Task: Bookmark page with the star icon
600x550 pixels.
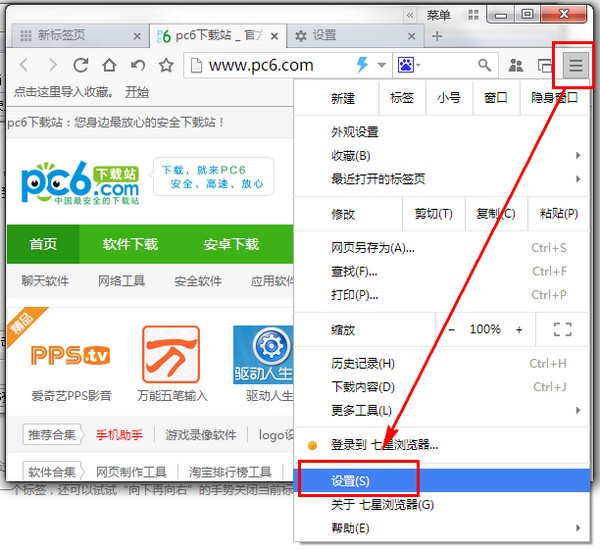Action: [x=166, y=66]
